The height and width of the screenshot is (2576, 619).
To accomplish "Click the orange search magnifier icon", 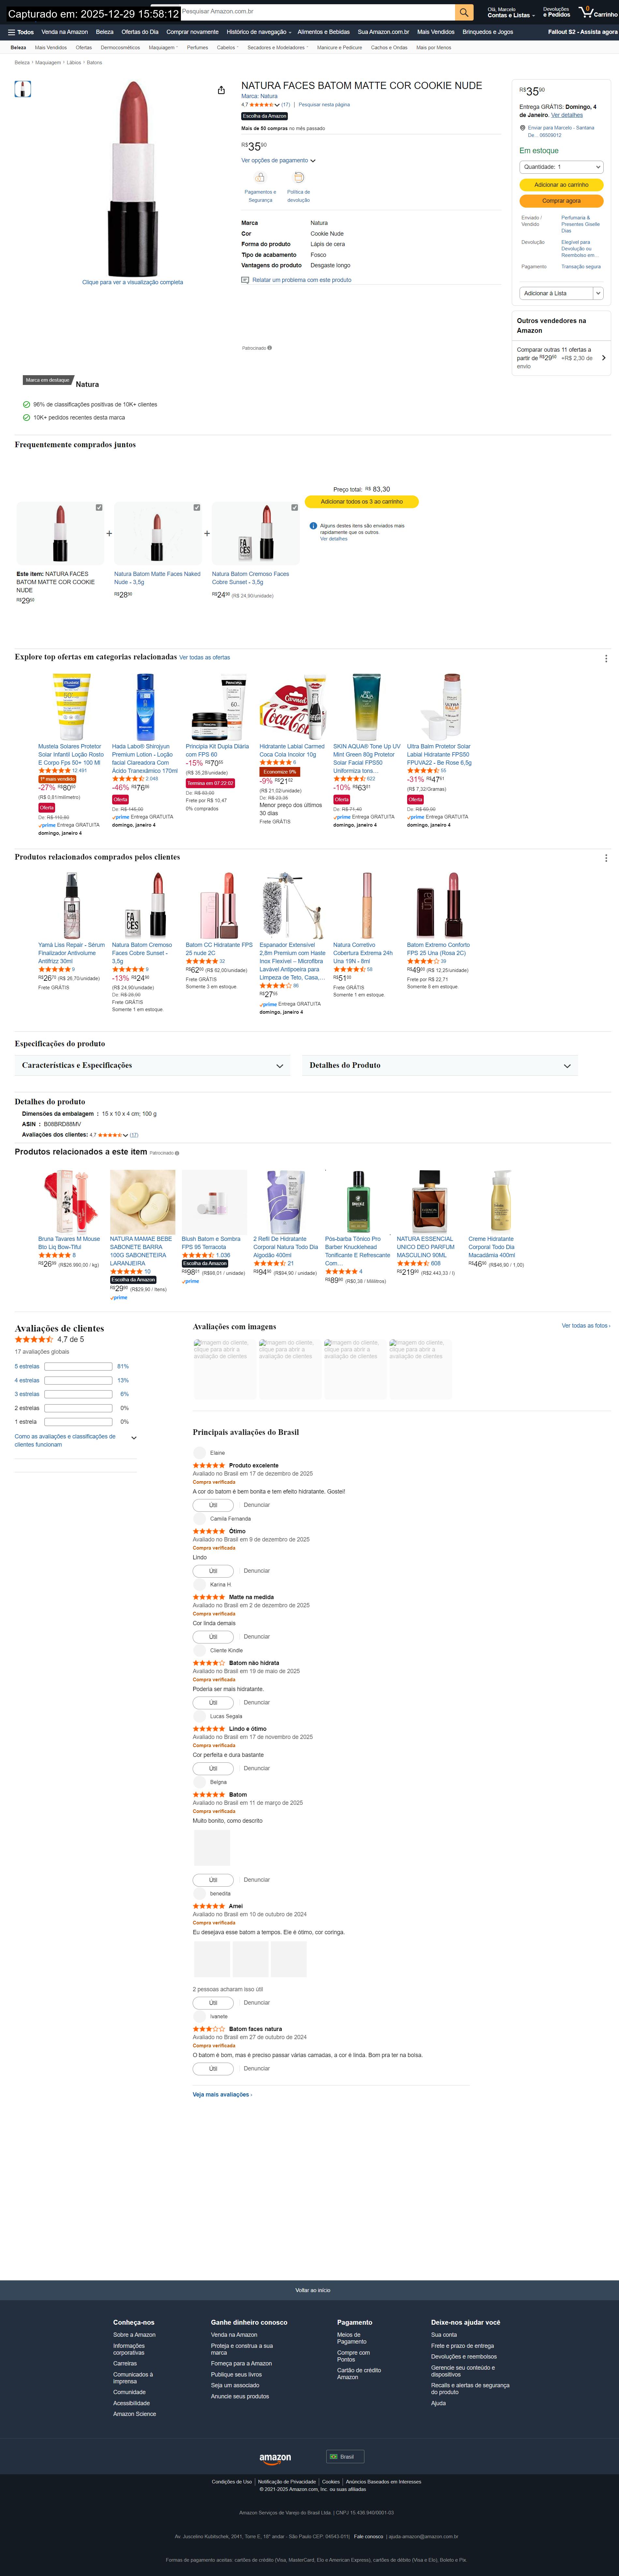I will point(464,12).
